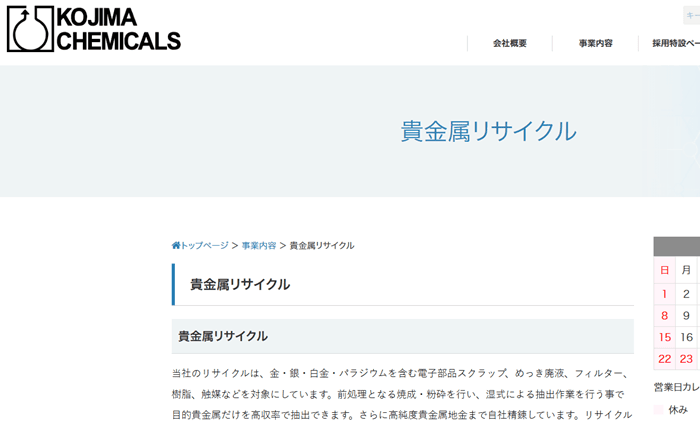Choose day 9 on the calendar
The height and width of the screenshot is (424, 700).
pyautogui.click(x=687, y=316)
